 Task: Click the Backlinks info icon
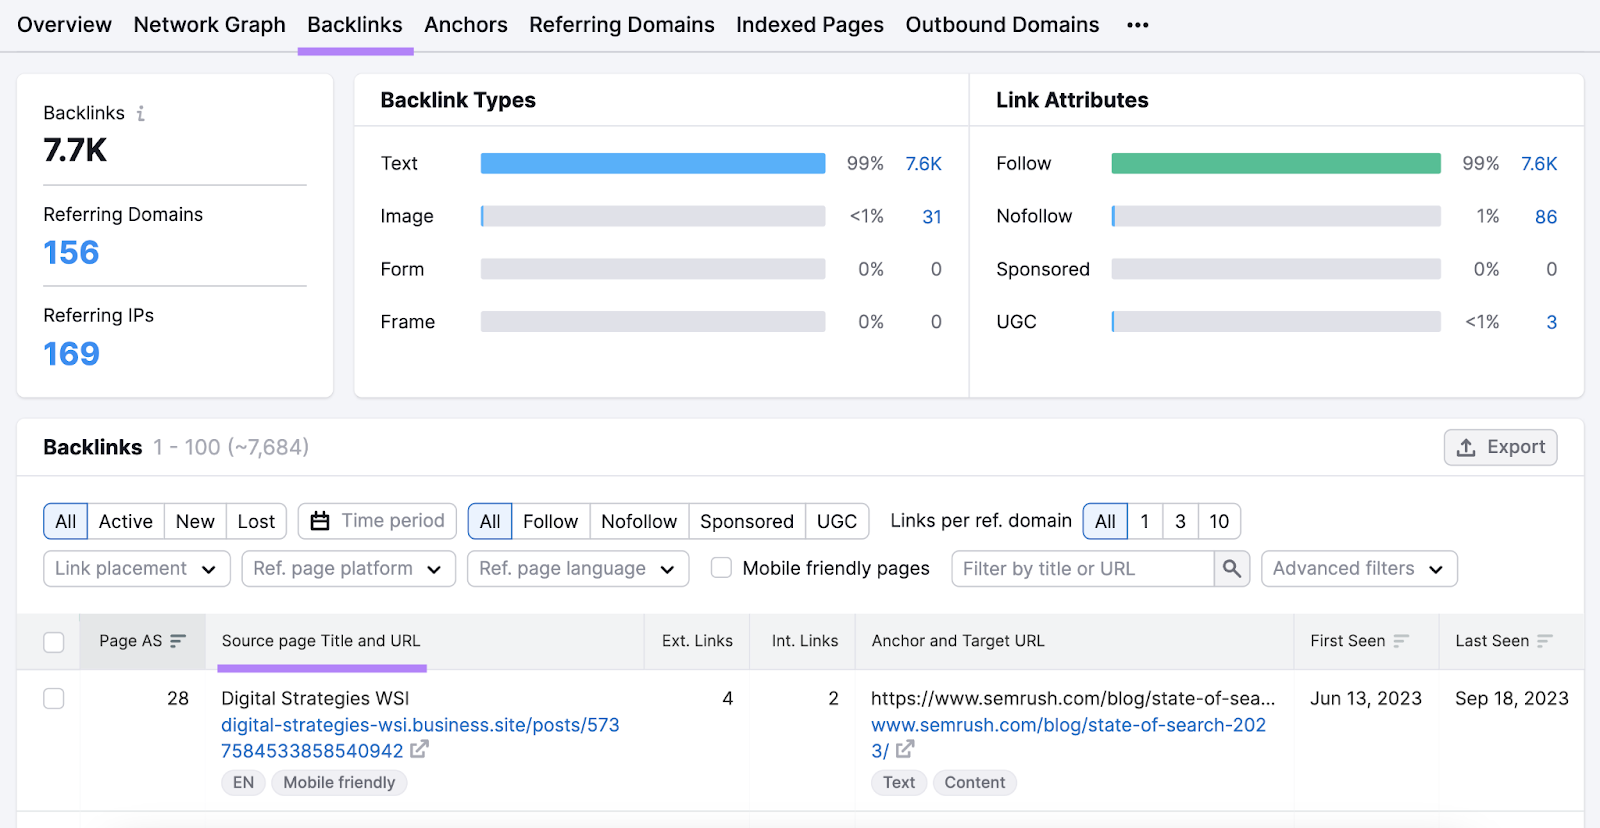(x=141, y=114)
